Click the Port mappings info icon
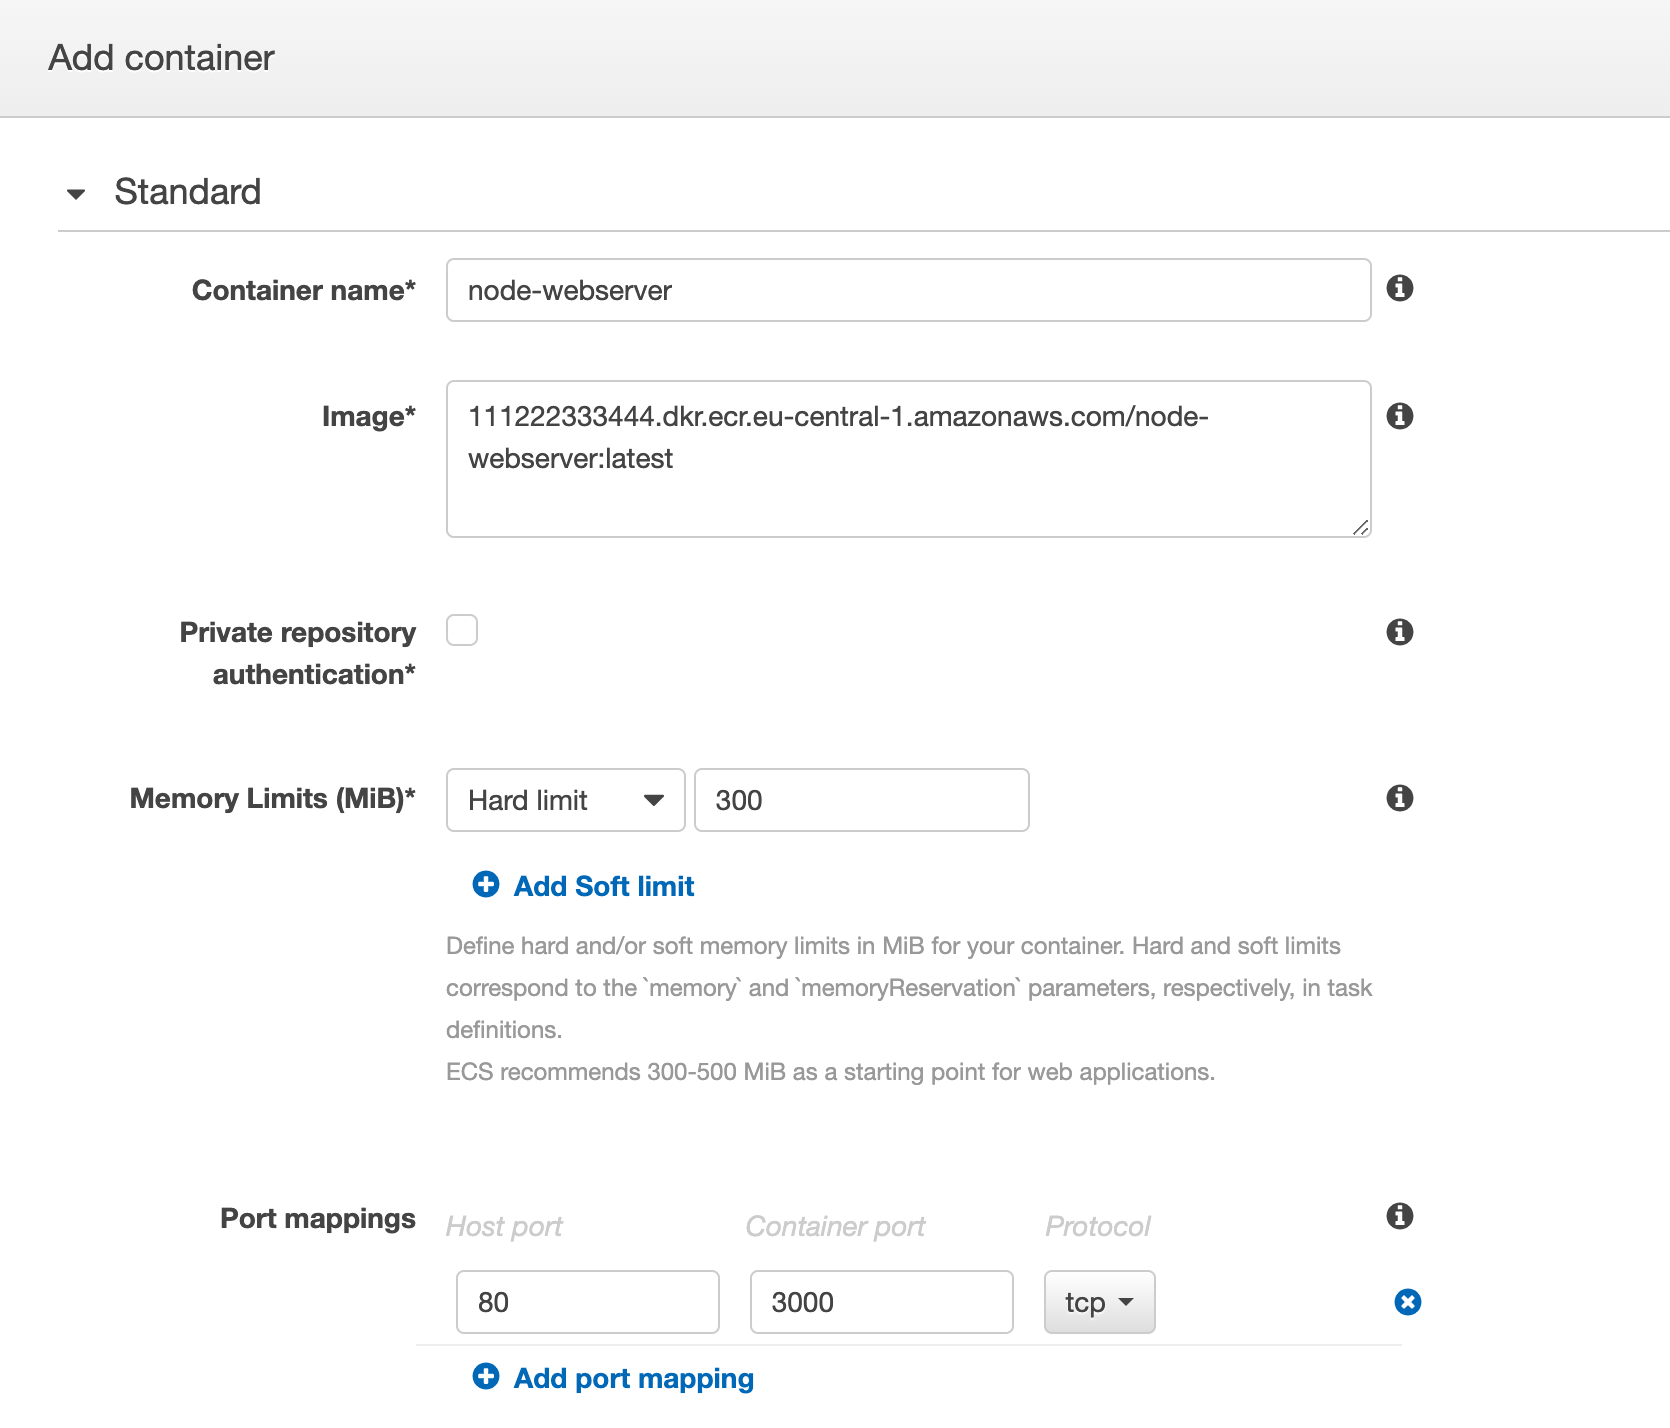The height and width of the screenshot is (1428, 1670). pos(1400,1216)
